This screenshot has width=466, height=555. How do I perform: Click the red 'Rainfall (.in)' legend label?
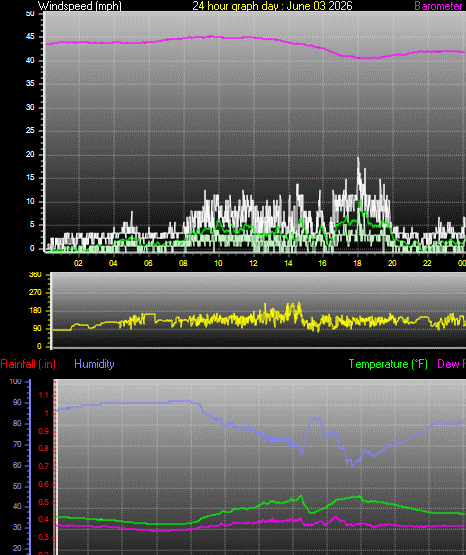[28, 364]
